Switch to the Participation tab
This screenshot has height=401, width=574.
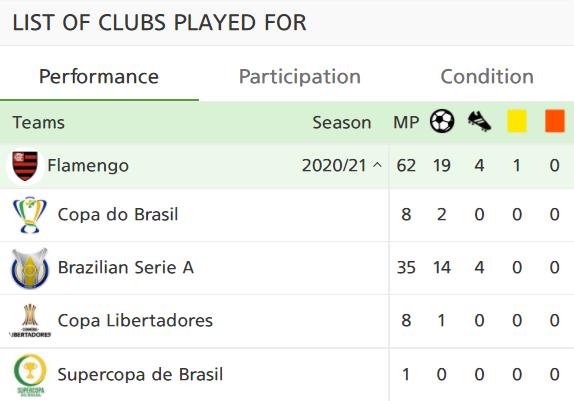tap(300, 77)
